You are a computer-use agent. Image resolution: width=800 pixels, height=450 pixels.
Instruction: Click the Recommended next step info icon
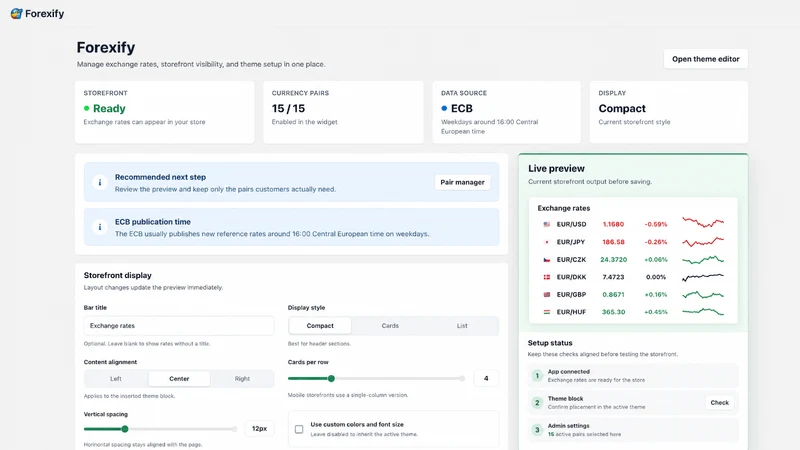click(100, 182)
